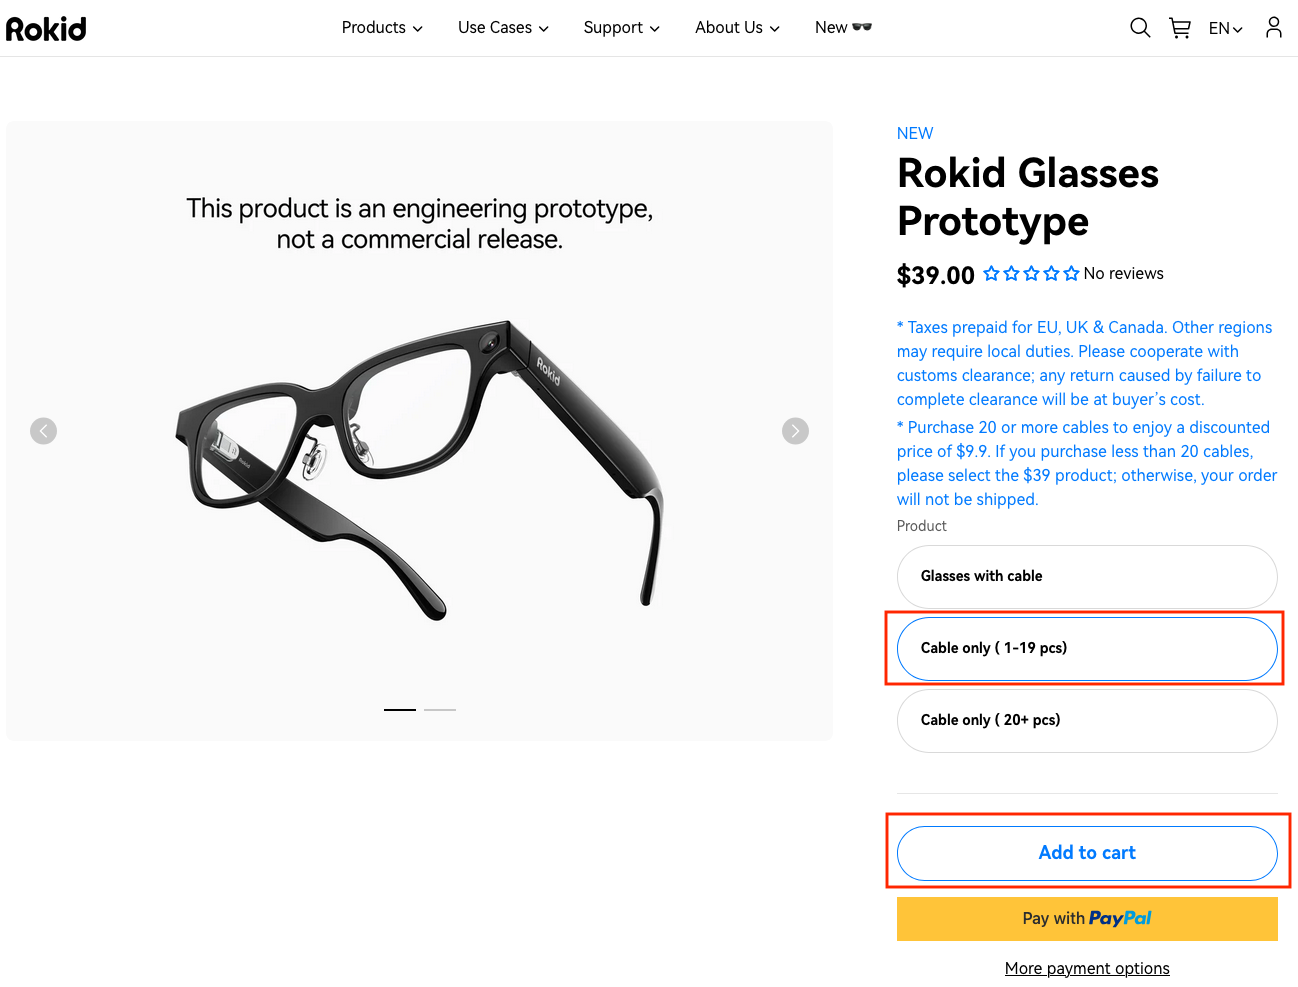Viewport: 1298px width, 987px height.
Task: Open the About Us menu
Action: click(x=737, y=28)
